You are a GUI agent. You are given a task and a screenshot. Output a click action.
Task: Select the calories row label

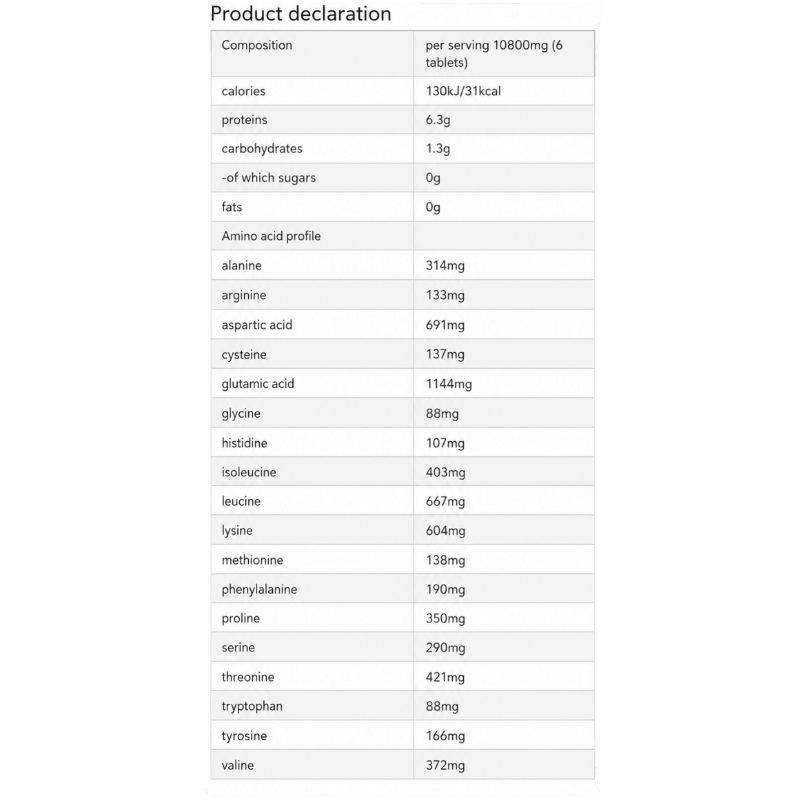[x=243, y=91]
